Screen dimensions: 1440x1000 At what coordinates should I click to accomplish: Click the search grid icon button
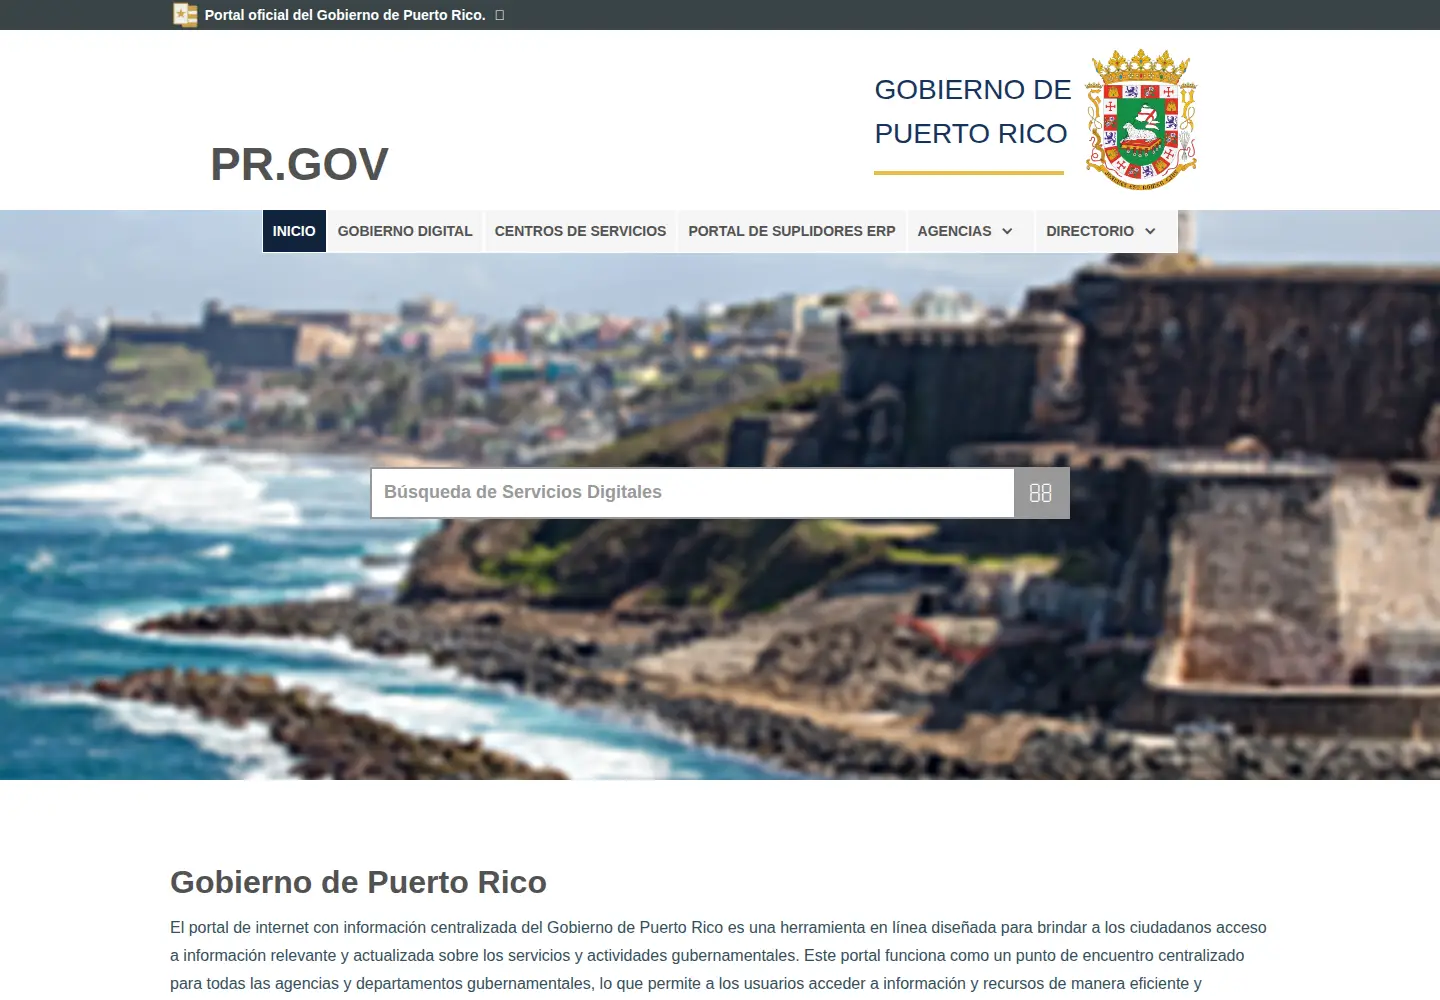(1041, 493)
